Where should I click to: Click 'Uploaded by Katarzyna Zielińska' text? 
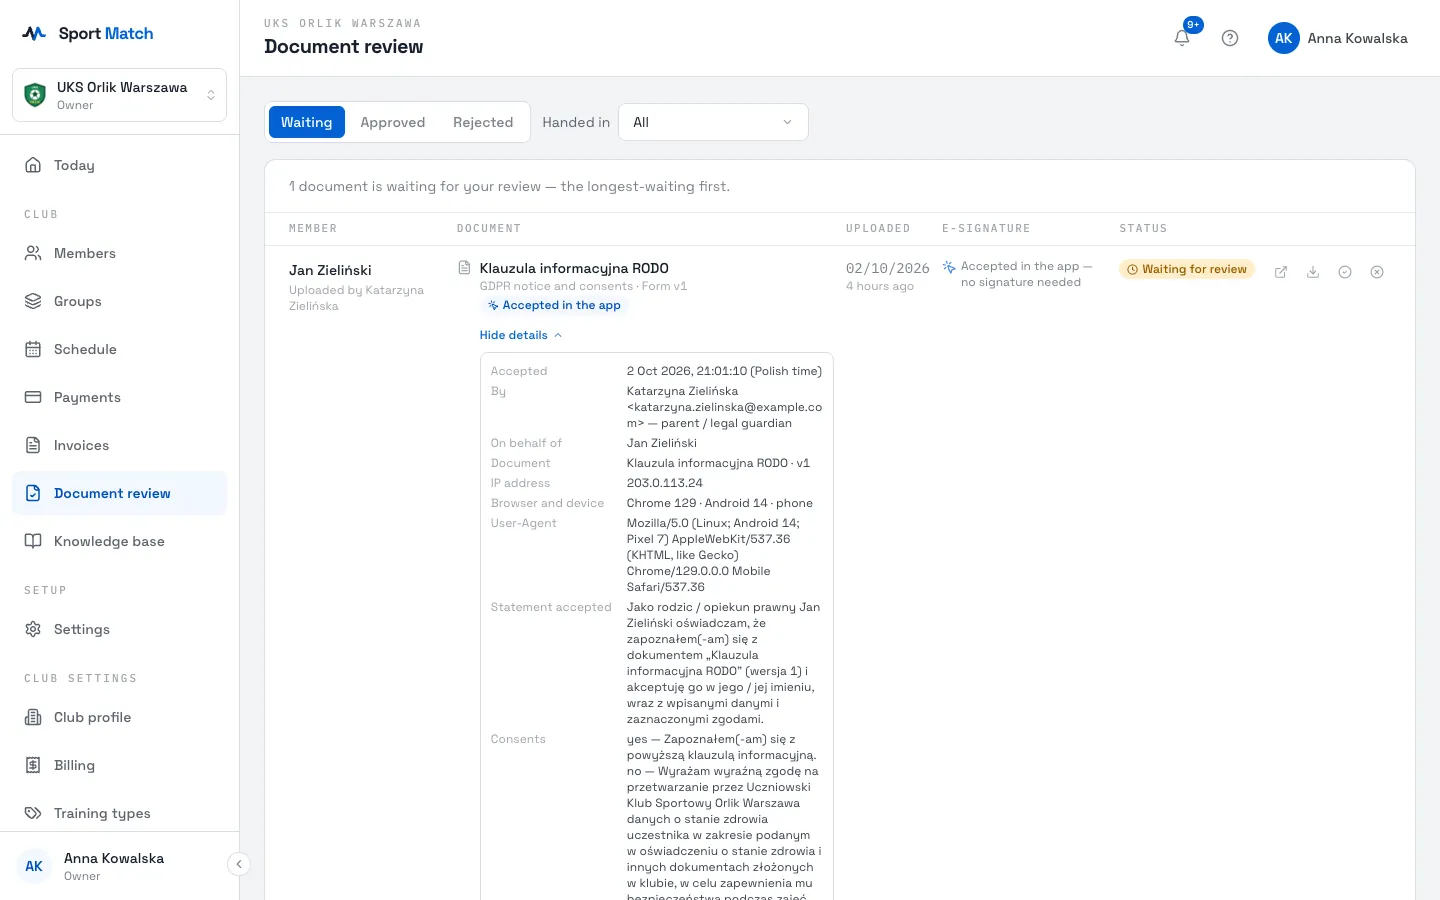coord(356,298)
